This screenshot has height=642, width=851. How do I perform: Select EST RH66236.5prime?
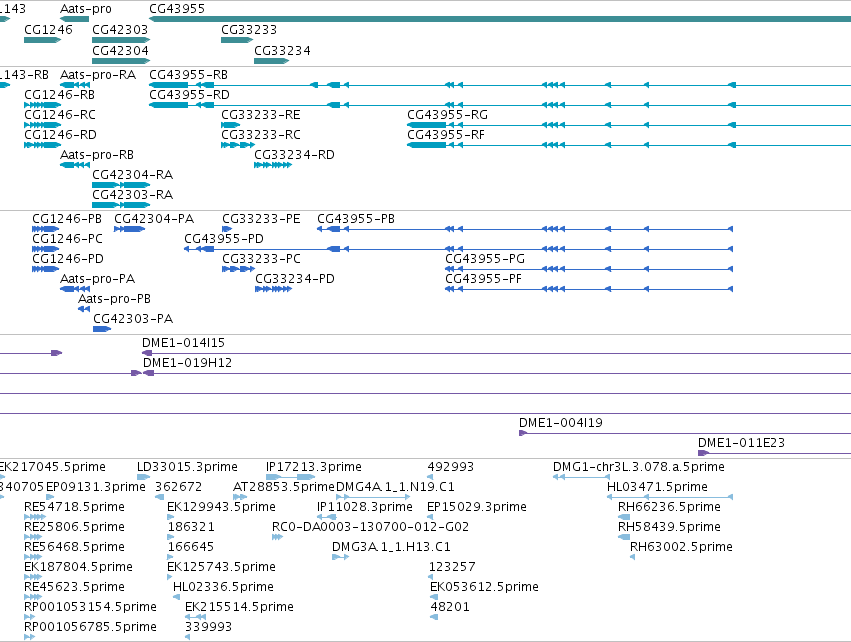624,517
